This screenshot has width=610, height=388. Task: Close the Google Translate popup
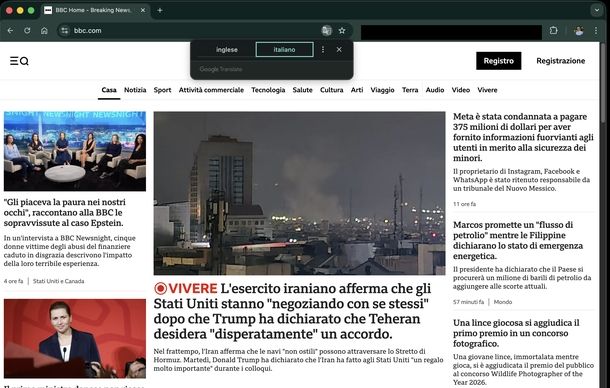(339, 49)
